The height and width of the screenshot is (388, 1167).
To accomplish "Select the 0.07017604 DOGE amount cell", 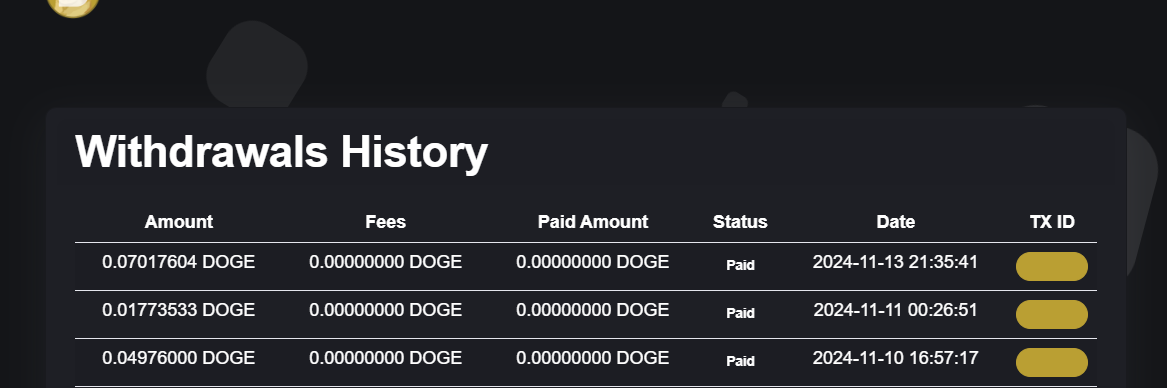I will pyautogui.click(x=179, y=262).
